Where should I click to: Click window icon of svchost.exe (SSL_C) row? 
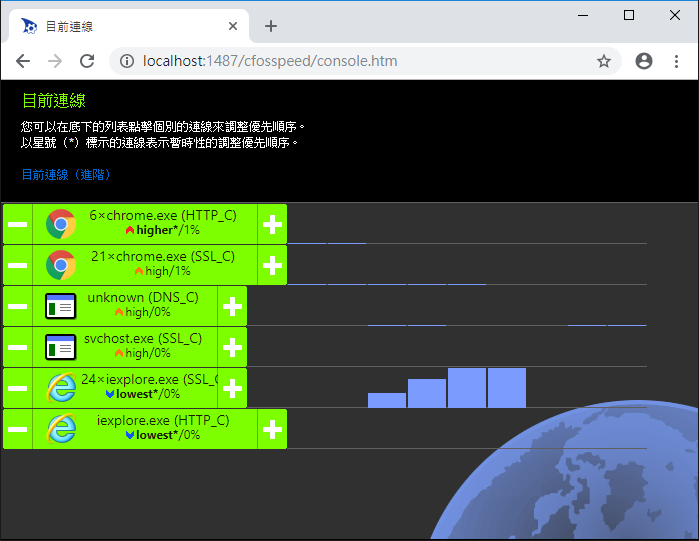[x=61, y=347]
